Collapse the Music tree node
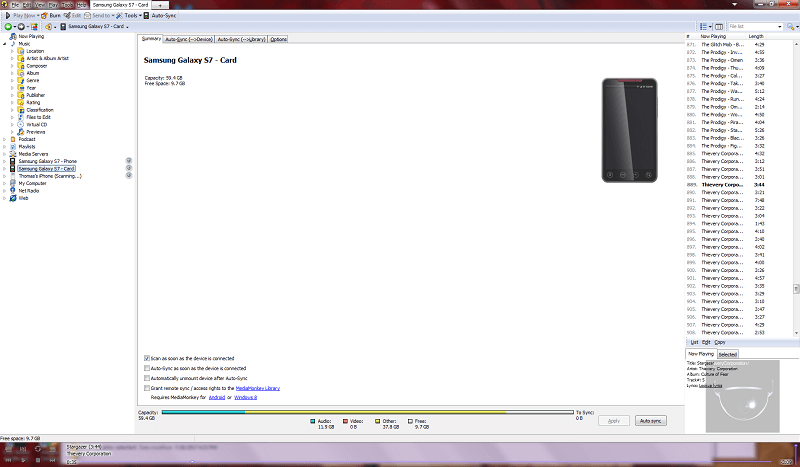Screen dimensions: 800x467 5,44
